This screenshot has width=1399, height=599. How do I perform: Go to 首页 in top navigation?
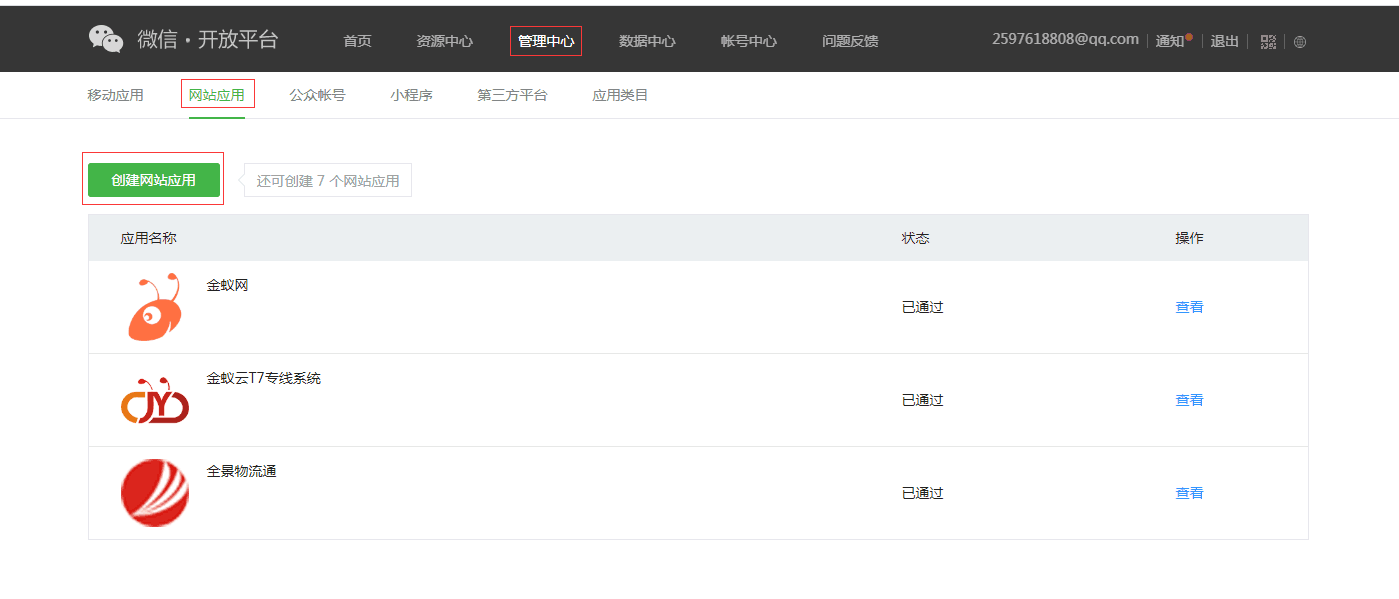click(357, 41)
